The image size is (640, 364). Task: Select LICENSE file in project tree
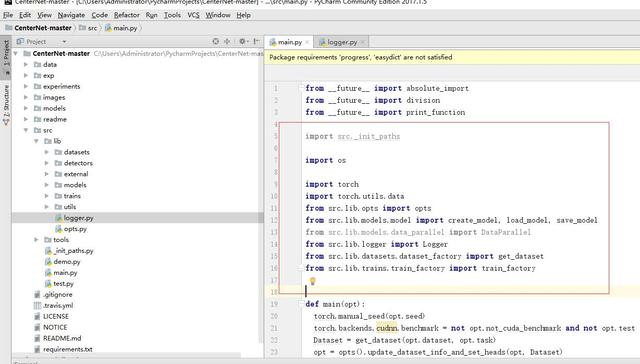click(x=56, y=316)
